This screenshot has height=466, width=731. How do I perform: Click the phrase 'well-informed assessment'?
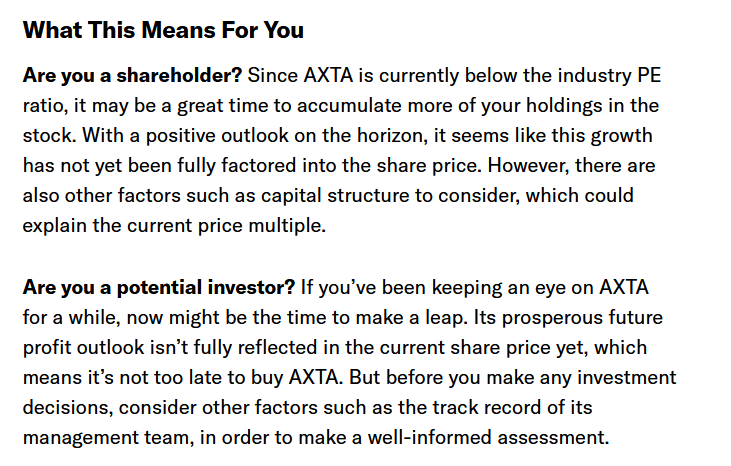488,438
